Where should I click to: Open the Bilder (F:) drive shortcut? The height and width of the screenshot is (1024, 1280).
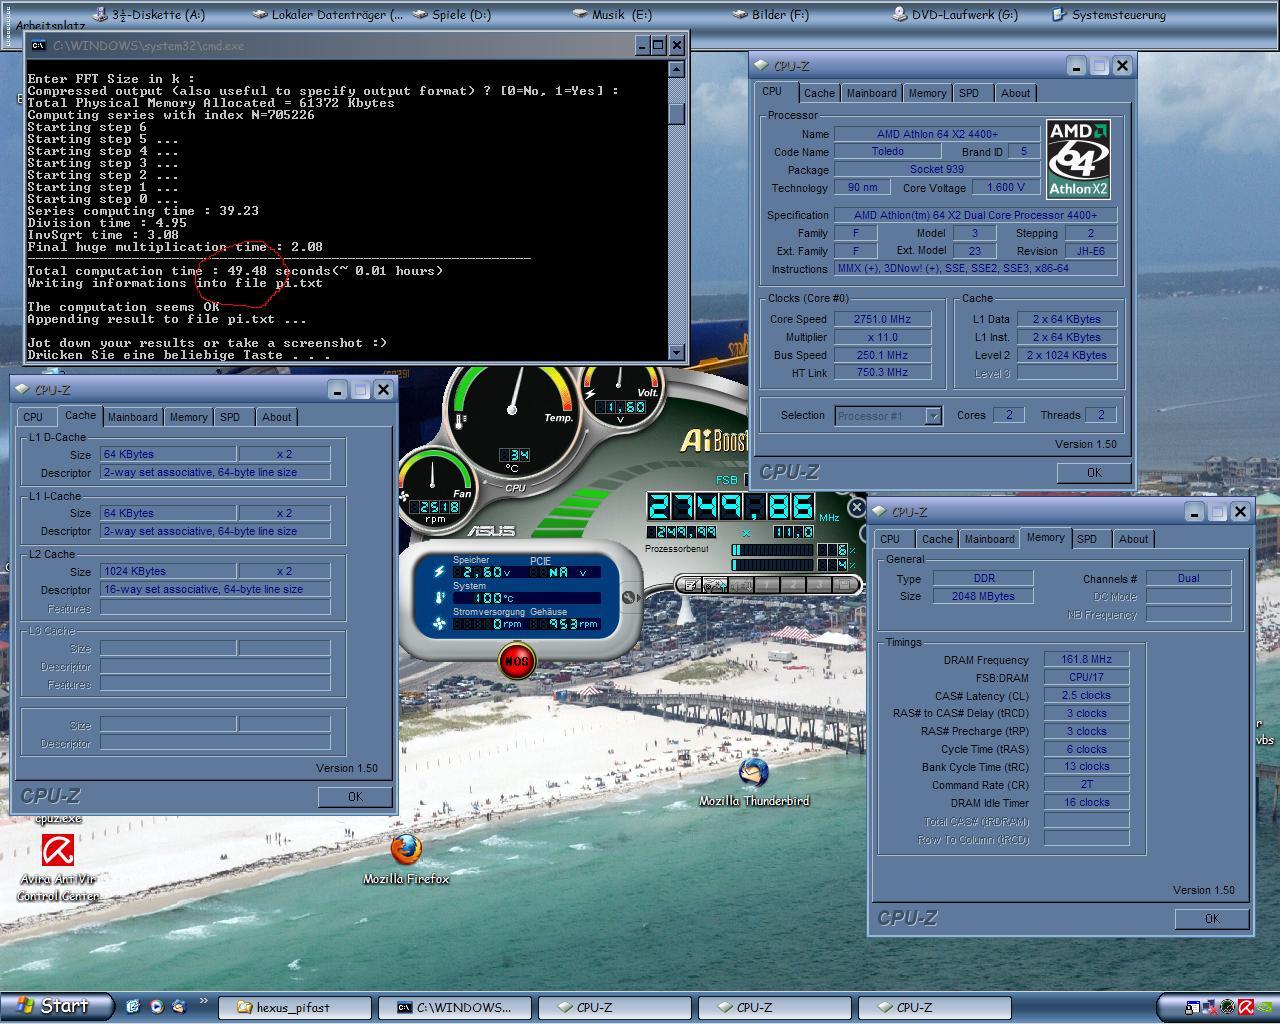coord(771,15)
